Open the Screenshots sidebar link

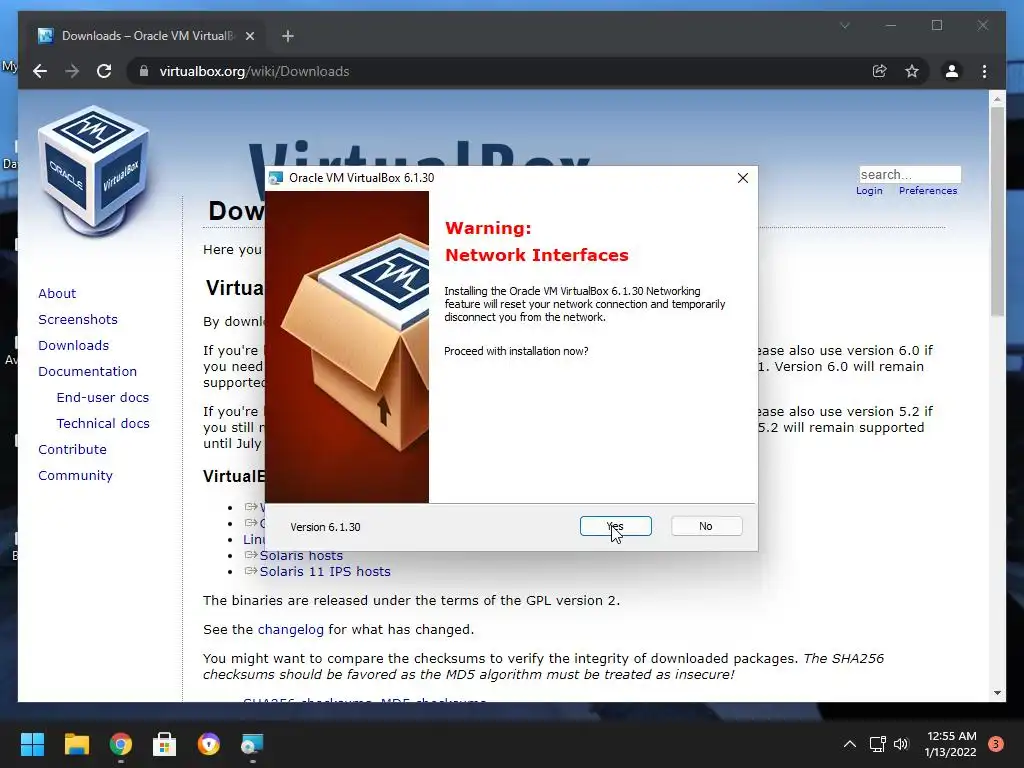coord(78,319)
